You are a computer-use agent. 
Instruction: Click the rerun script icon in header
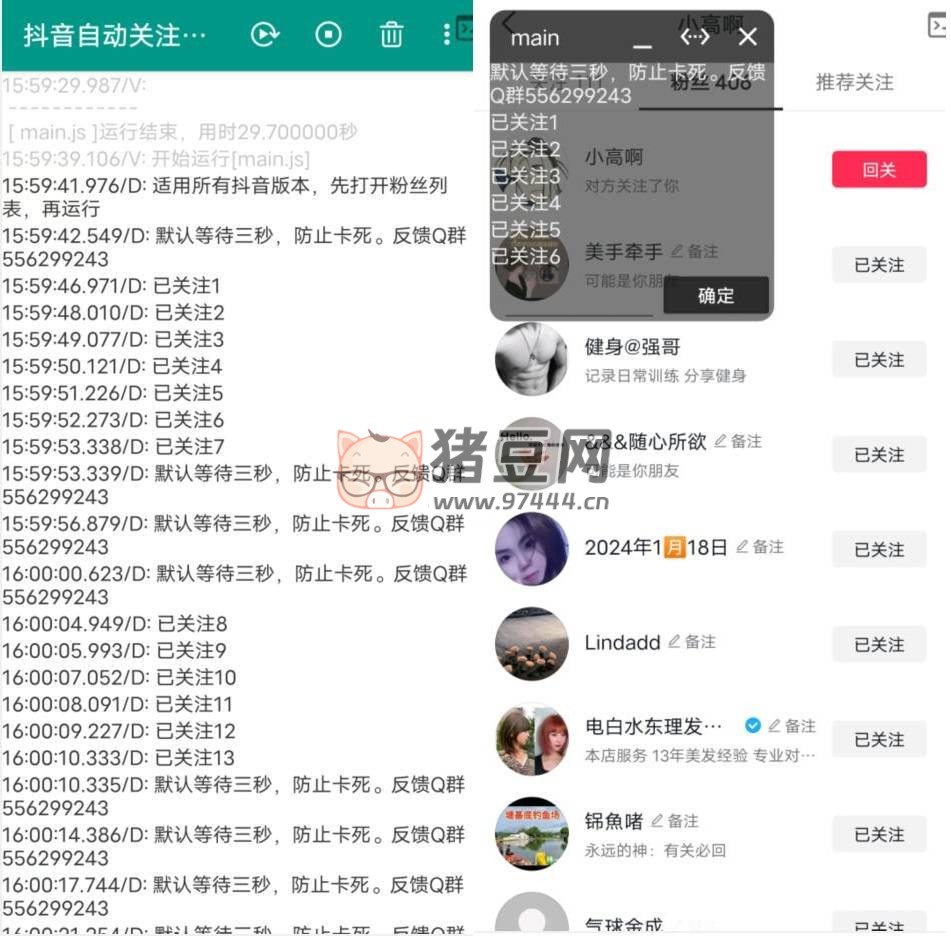pyautogui.click(x=265, y=35)
